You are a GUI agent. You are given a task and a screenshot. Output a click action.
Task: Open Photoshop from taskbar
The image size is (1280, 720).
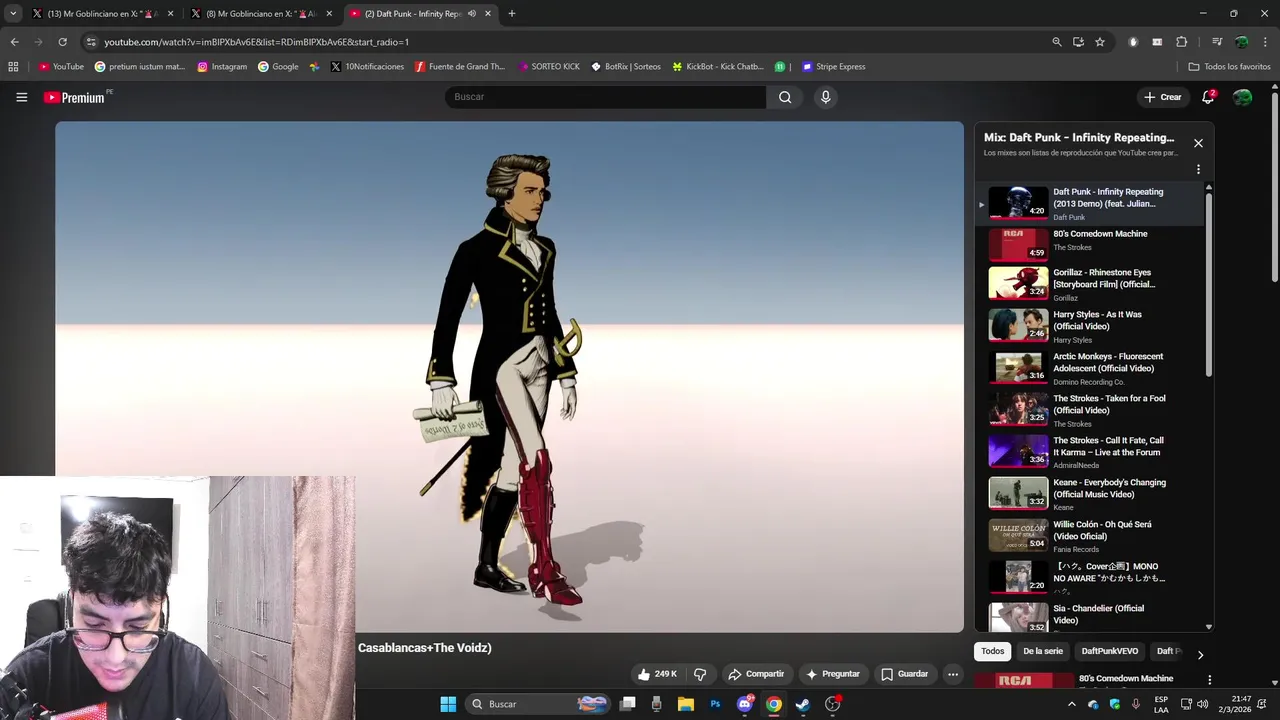[x=715, y=704]
